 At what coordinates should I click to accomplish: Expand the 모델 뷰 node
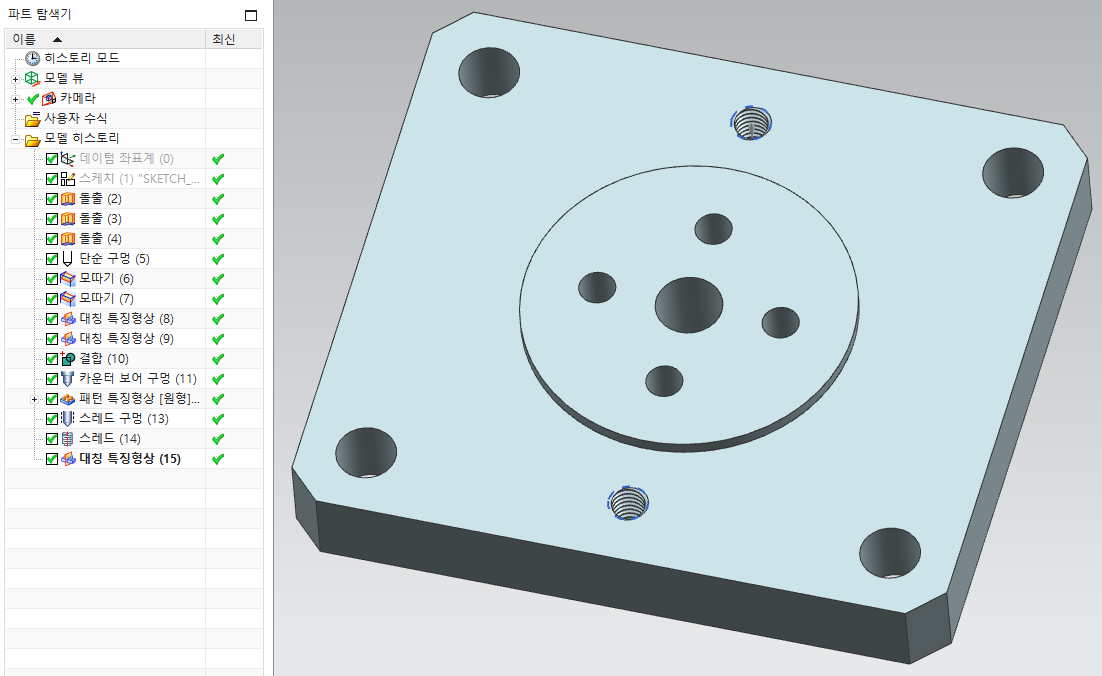click(15, 79)
